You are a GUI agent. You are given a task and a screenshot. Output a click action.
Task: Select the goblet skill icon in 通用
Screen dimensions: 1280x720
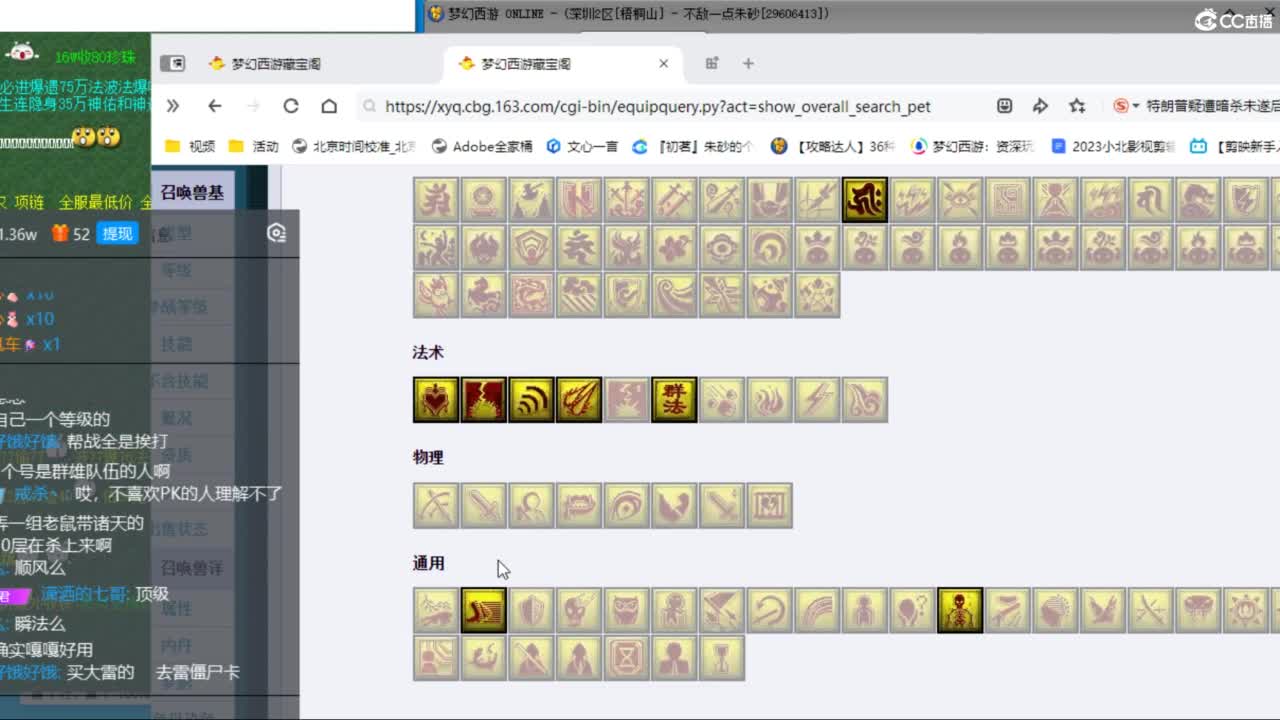point(722,658)
